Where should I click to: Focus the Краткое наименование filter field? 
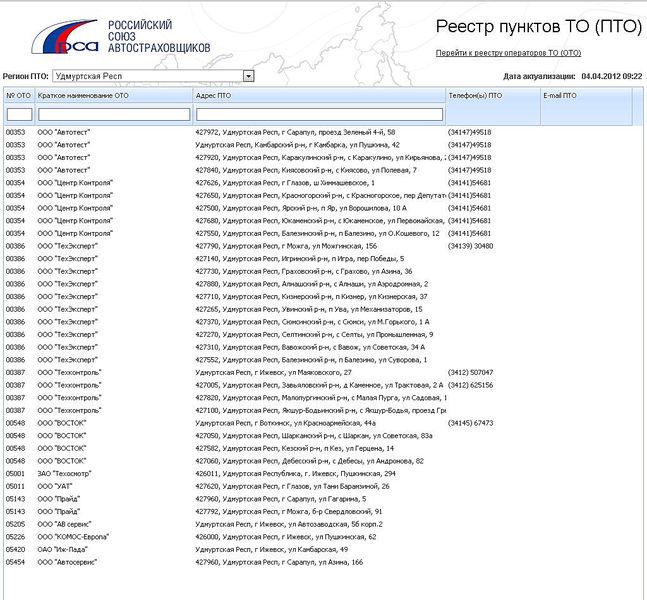click(114, 114)
